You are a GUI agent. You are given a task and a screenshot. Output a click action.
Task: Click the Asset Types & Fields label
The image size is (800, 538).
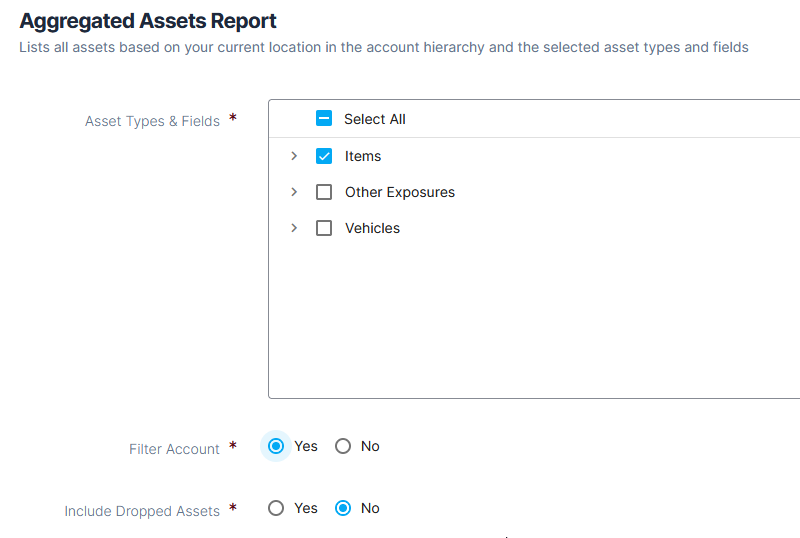[x=152, y=121]
